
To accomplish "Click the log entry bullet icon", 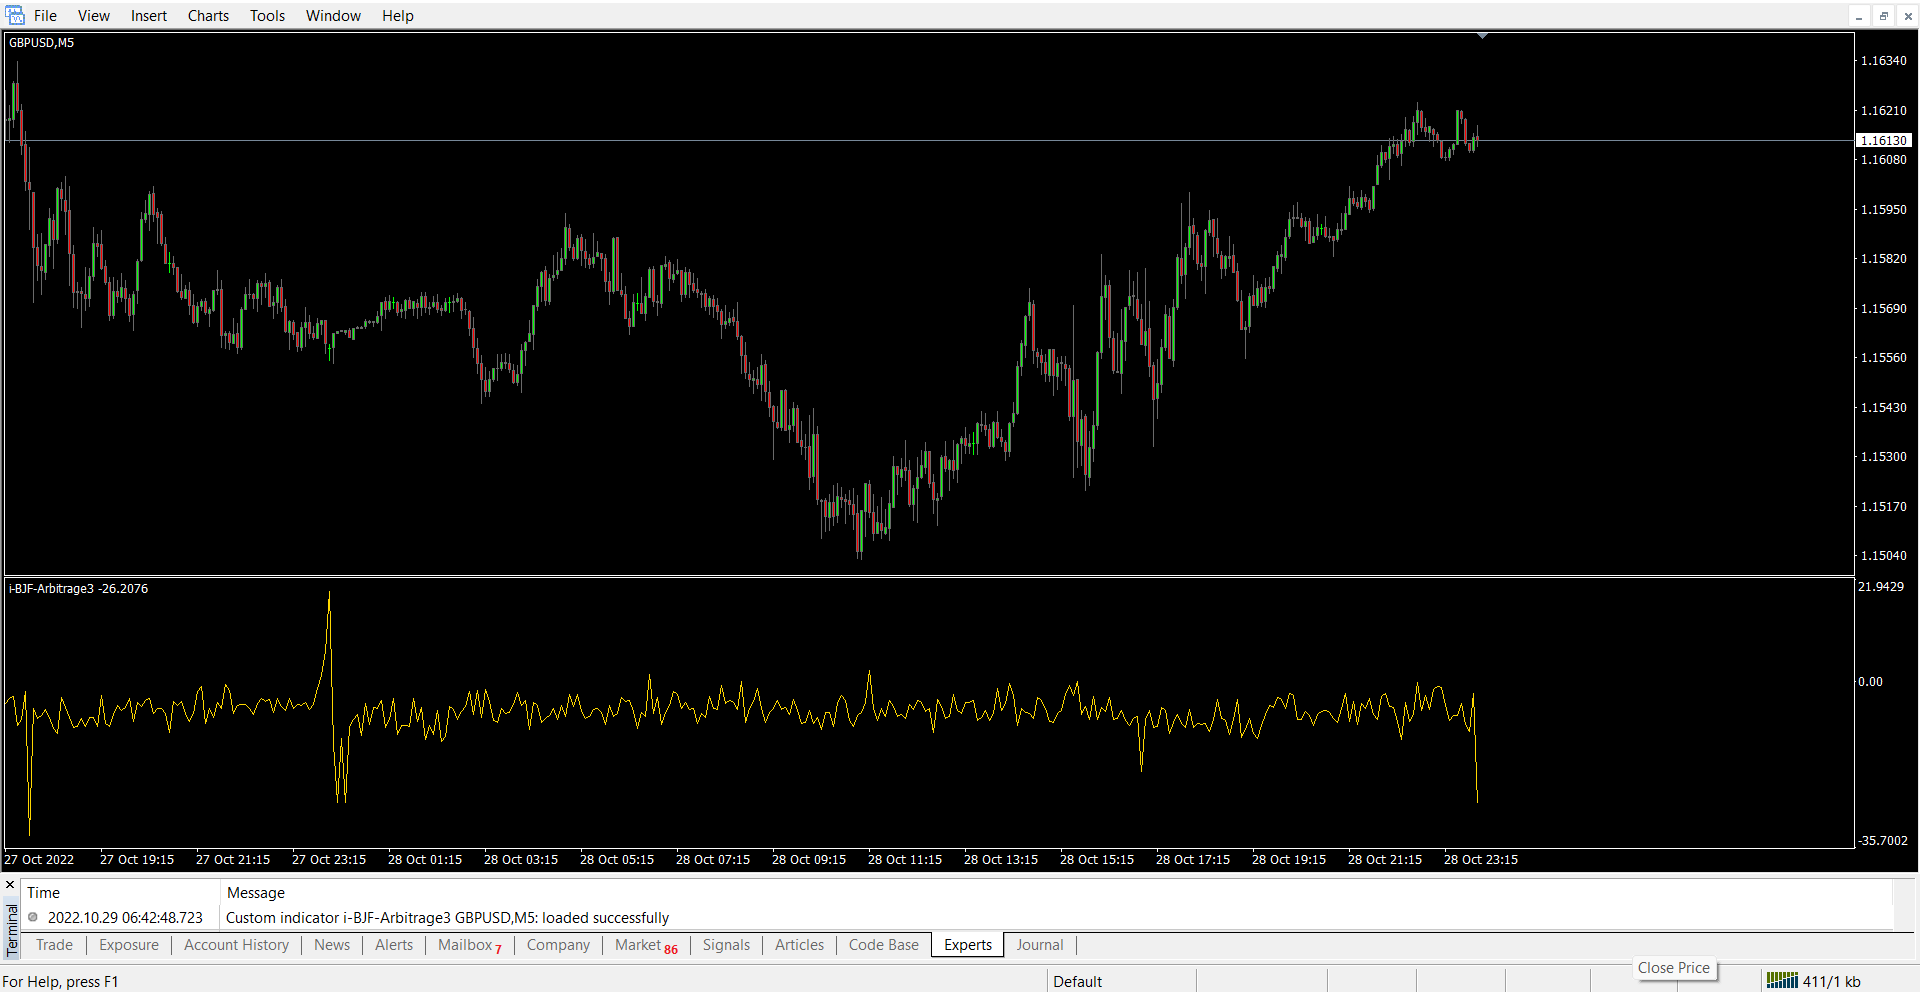I will coord(33,917).
